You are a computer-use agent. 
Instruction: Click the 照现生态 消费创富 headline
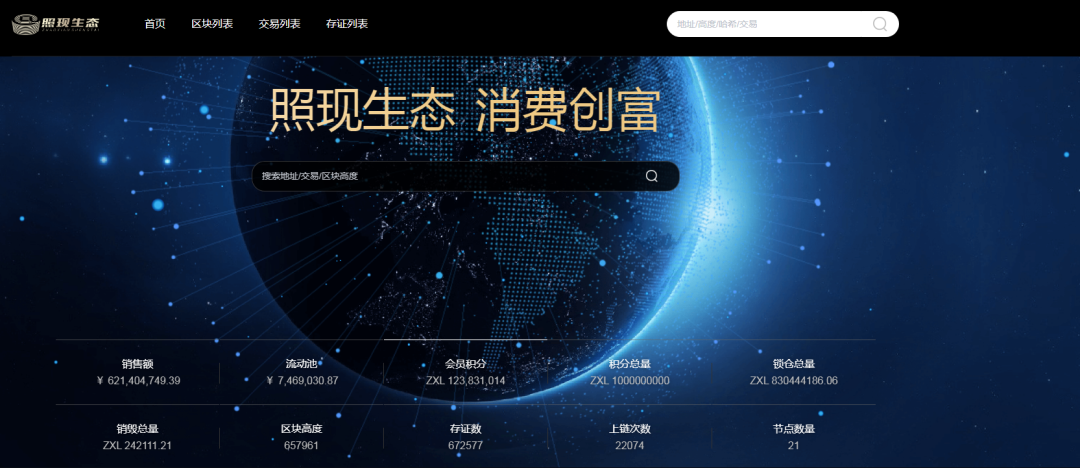(465, 110)
